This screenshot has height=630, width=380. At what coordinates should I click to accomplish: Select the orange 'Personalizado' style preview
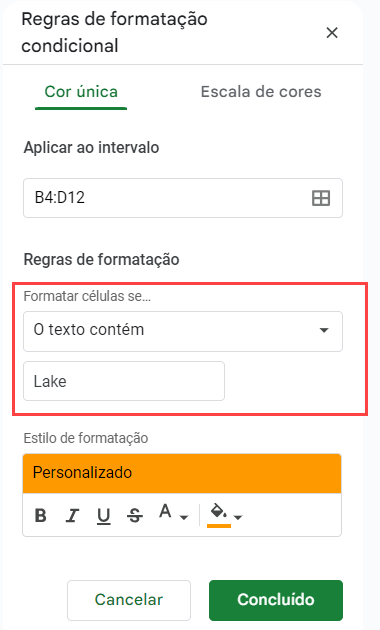pos(182,473)
